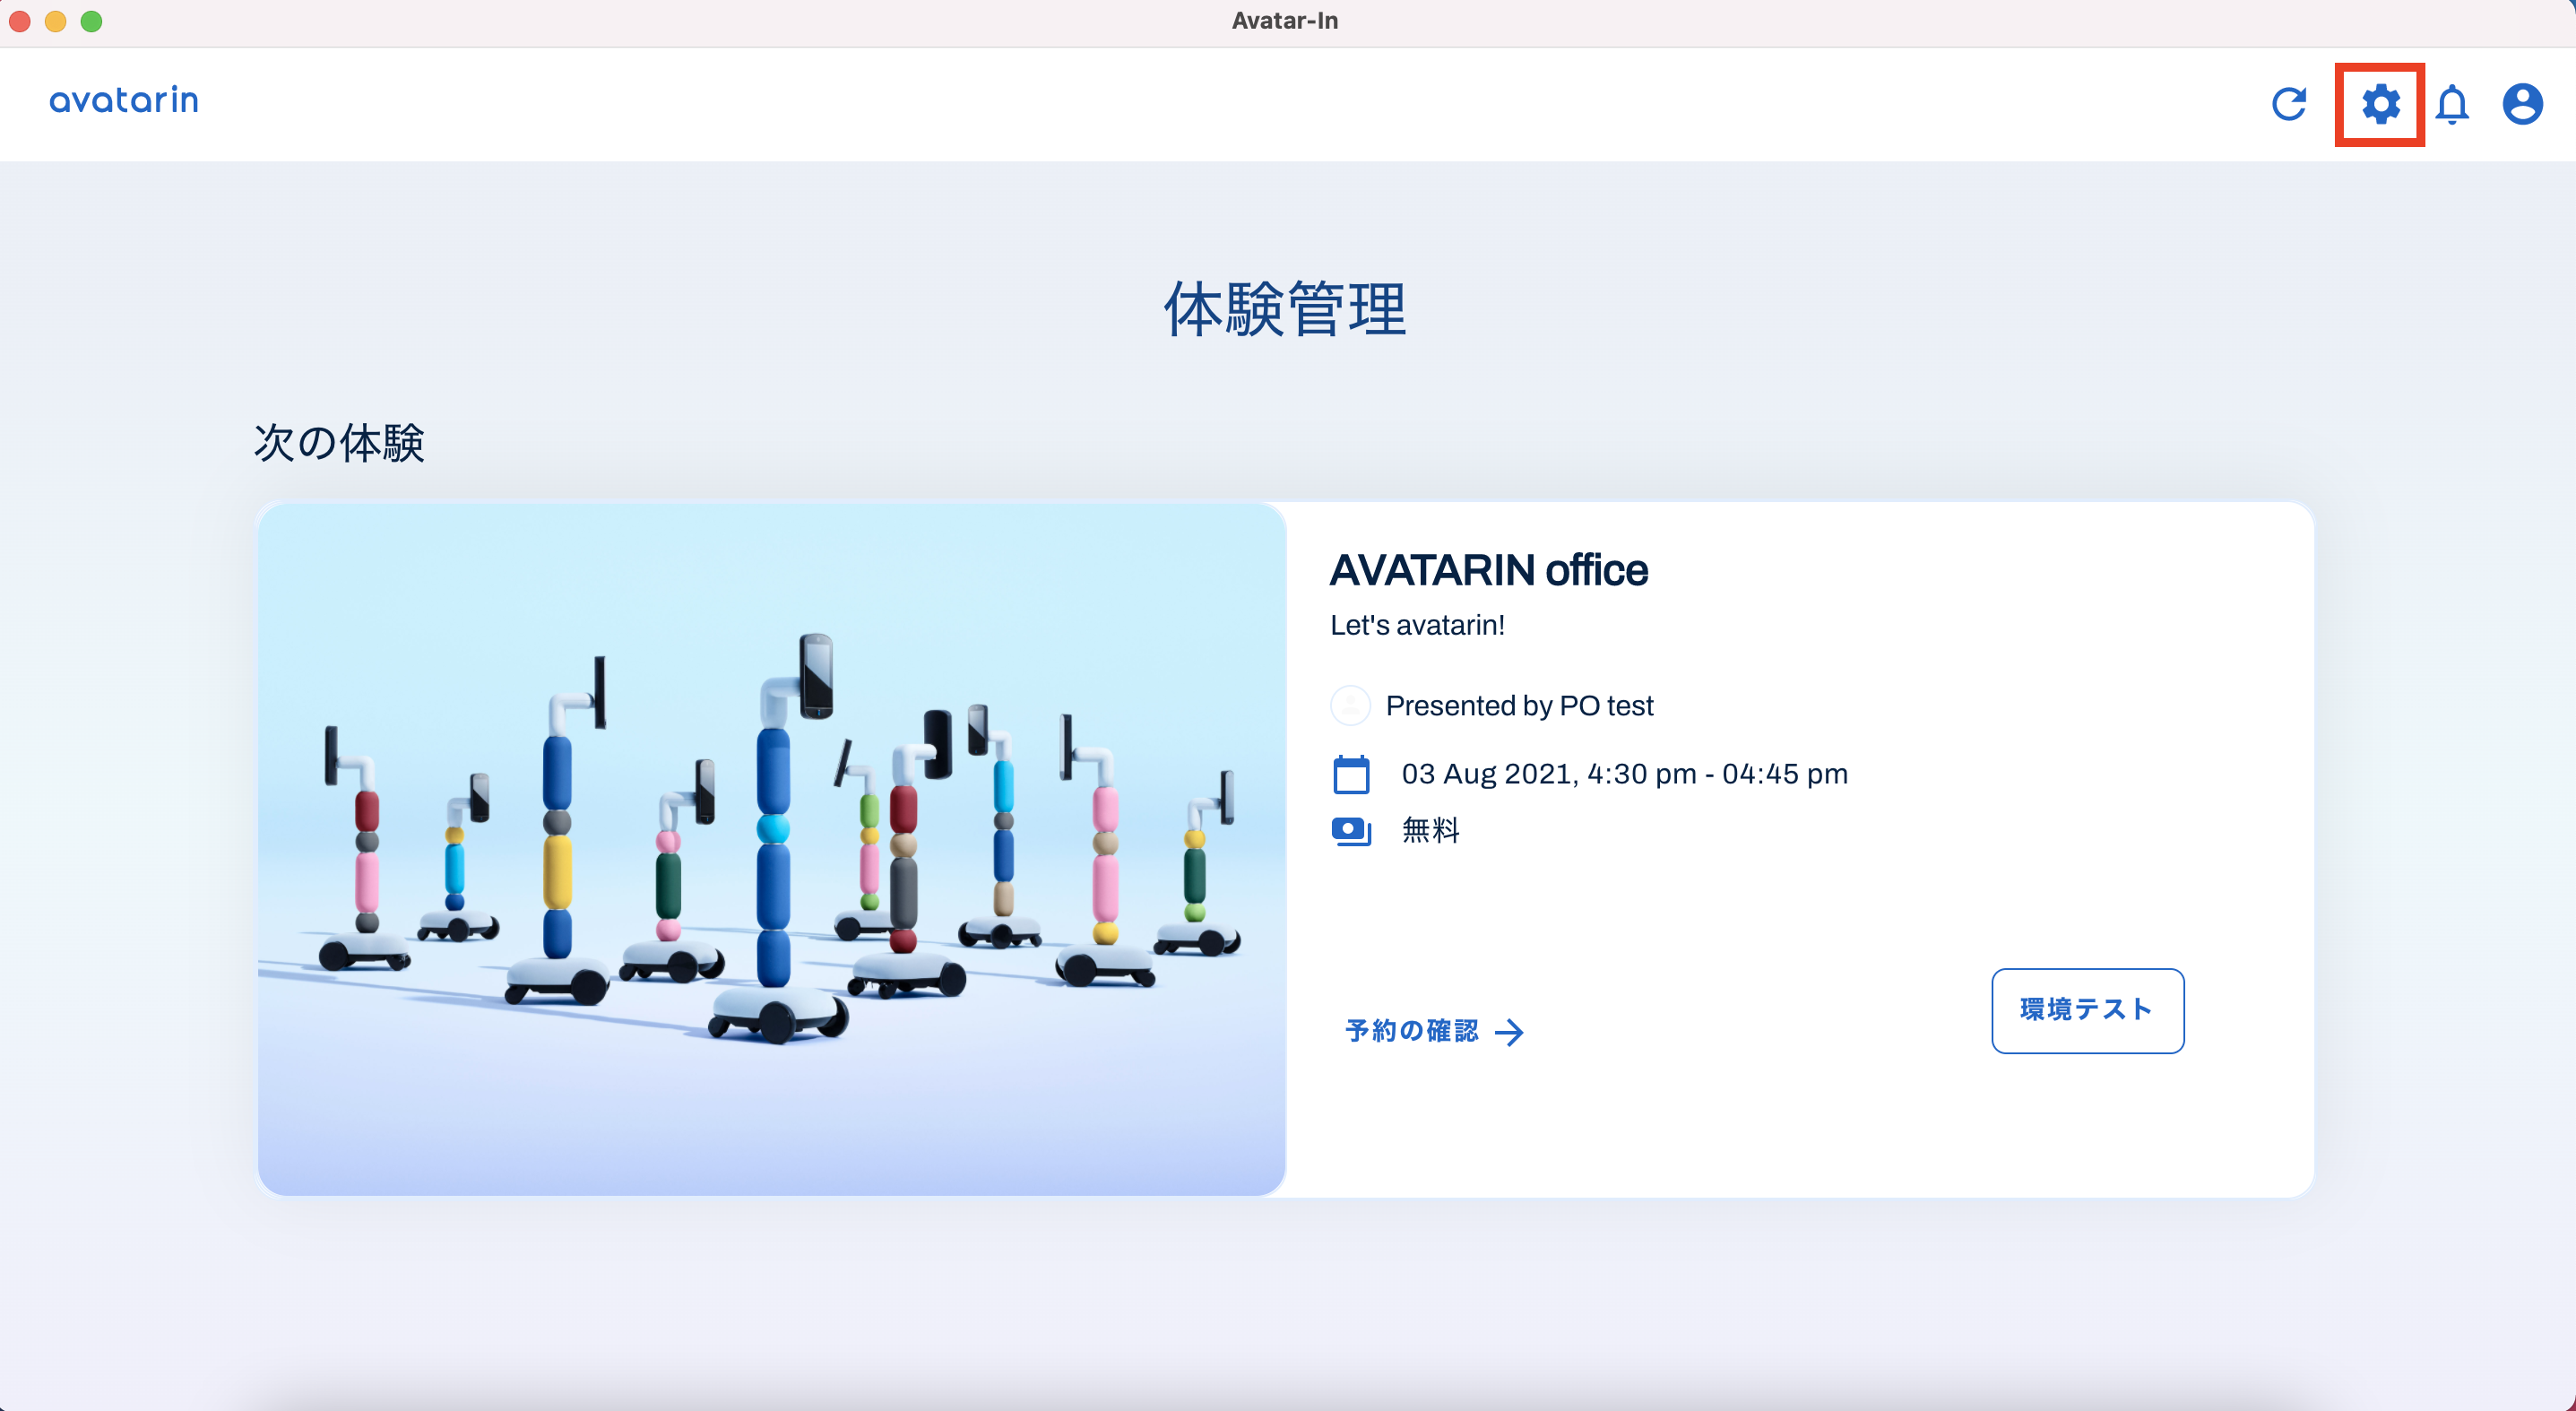Click the AVATARIN office title

point(1488,570)
